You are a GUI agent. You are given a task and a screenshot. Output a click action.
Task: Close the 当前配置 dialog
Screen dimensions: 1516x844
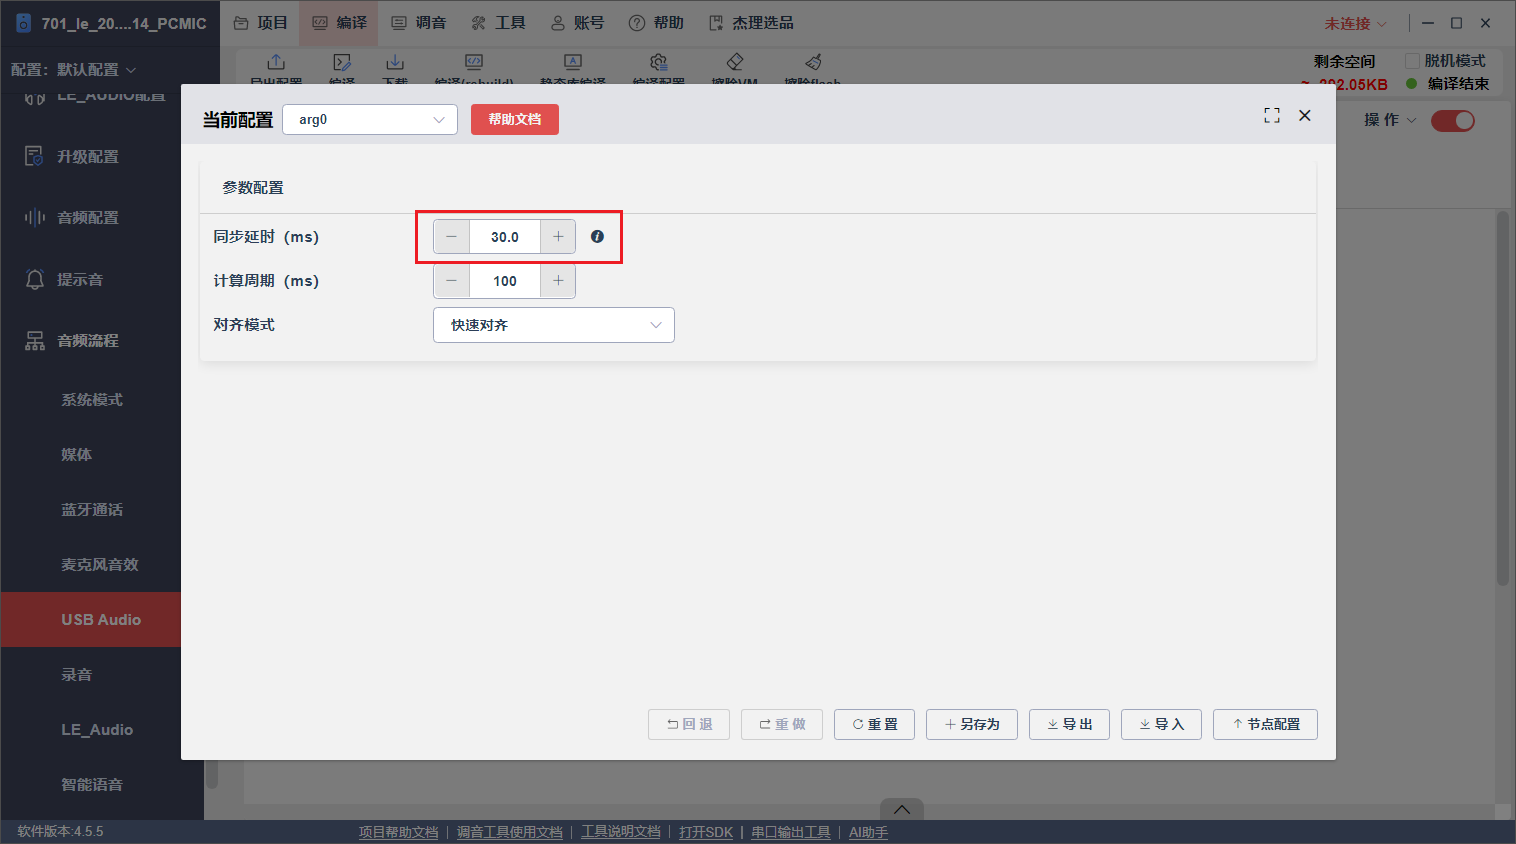click(x=1305, y=116)
